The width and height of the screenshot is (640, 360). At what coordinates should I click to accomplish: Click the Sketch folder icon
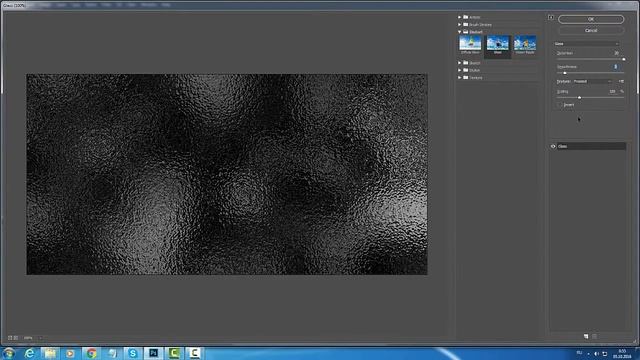(x=466, y=63)
